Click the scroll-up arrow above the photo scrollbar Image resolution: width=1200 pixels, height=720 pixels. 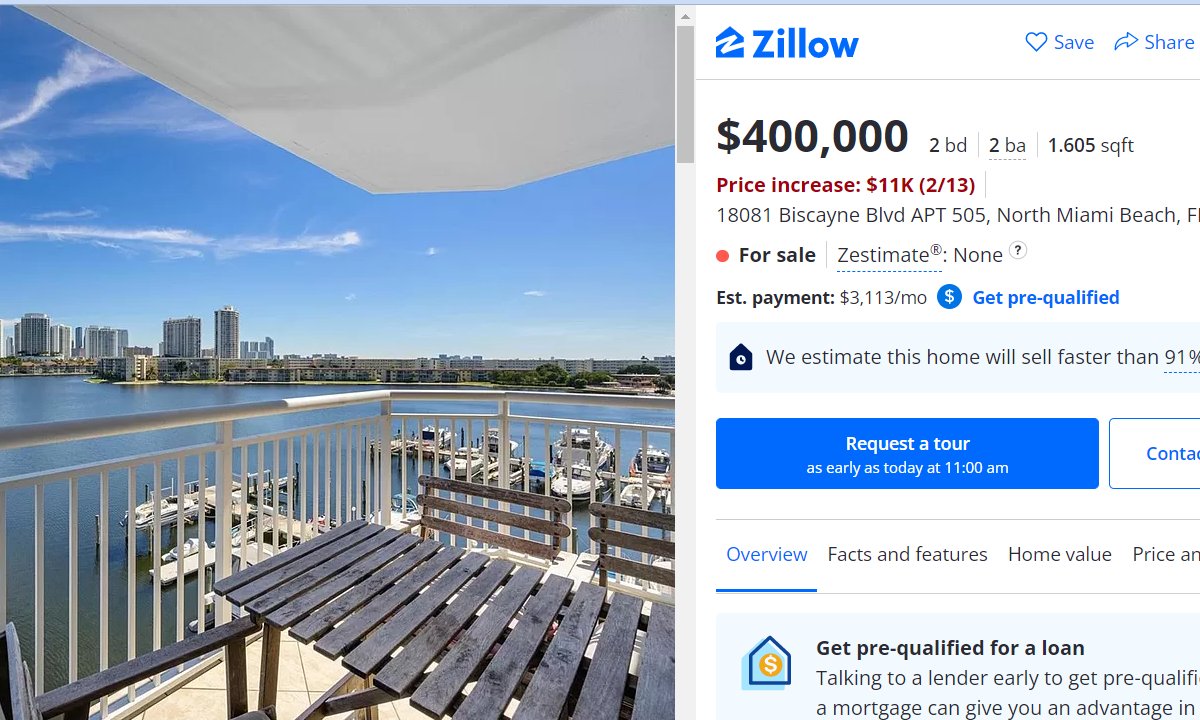[x=685, y=16]
